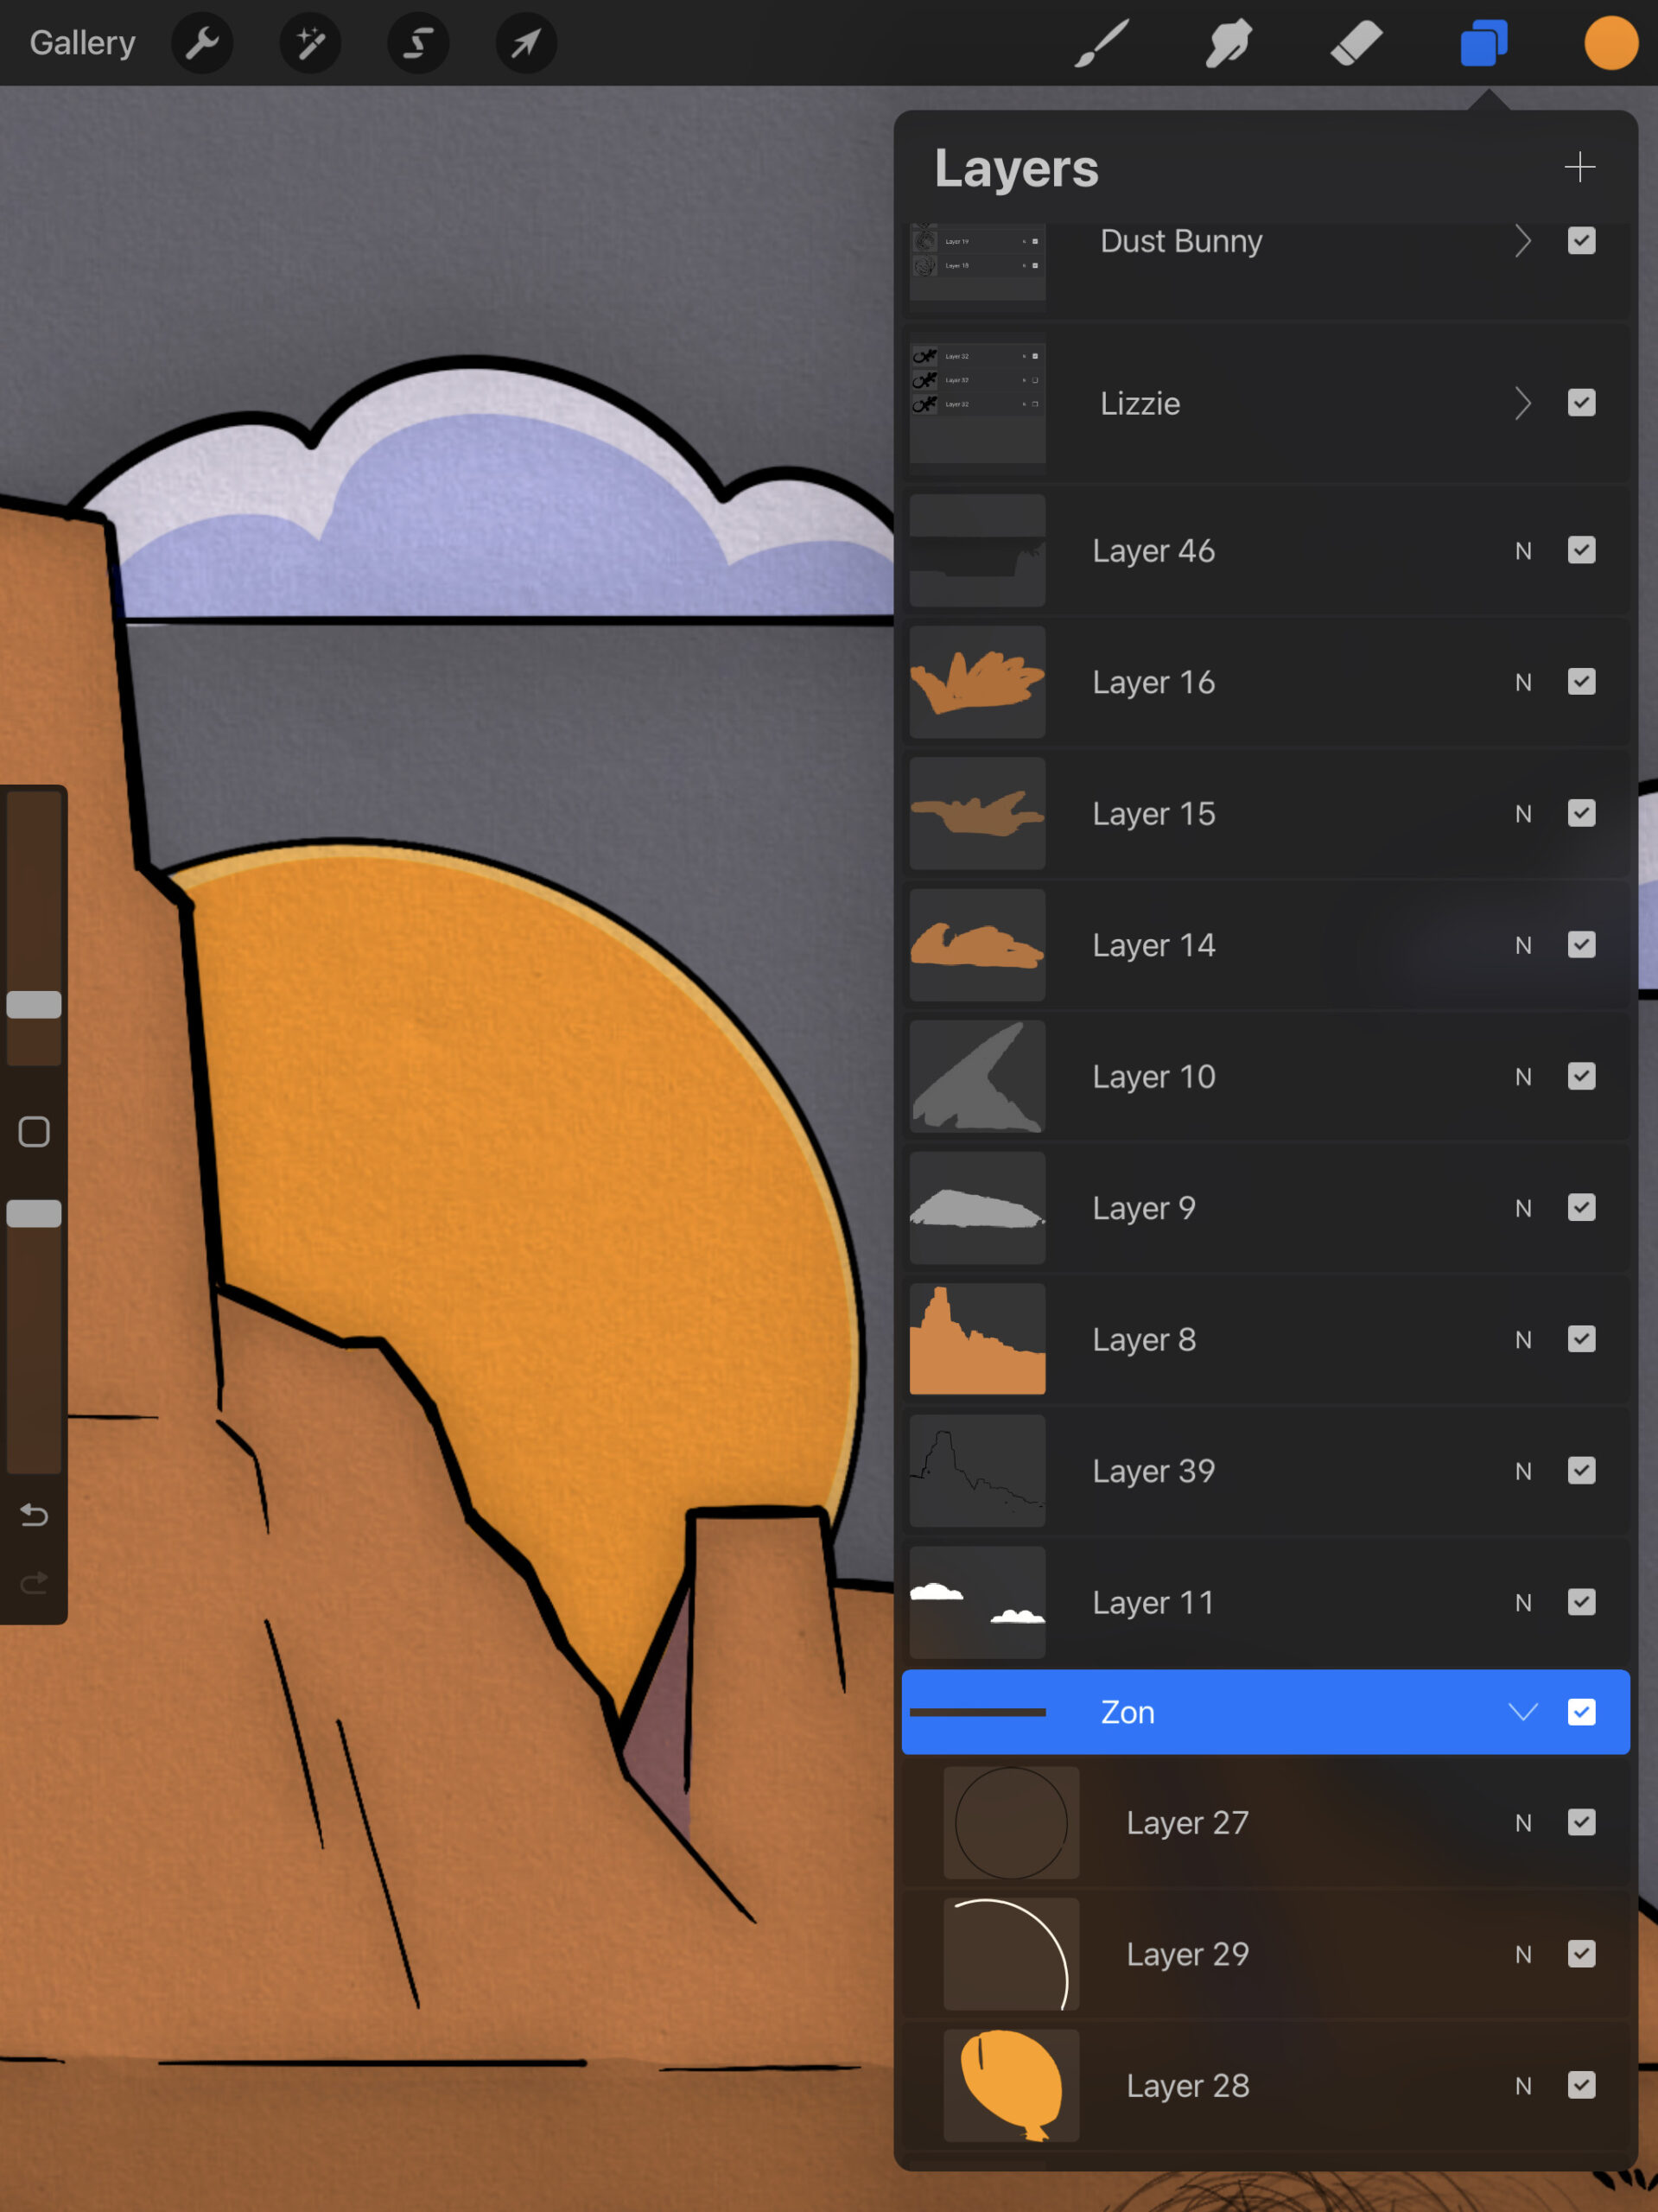Image resolution: width=1658 pixels, height=2212 pixels.
Task: Add a new layer with plus icon
Action: click(x=1579, y=167)
